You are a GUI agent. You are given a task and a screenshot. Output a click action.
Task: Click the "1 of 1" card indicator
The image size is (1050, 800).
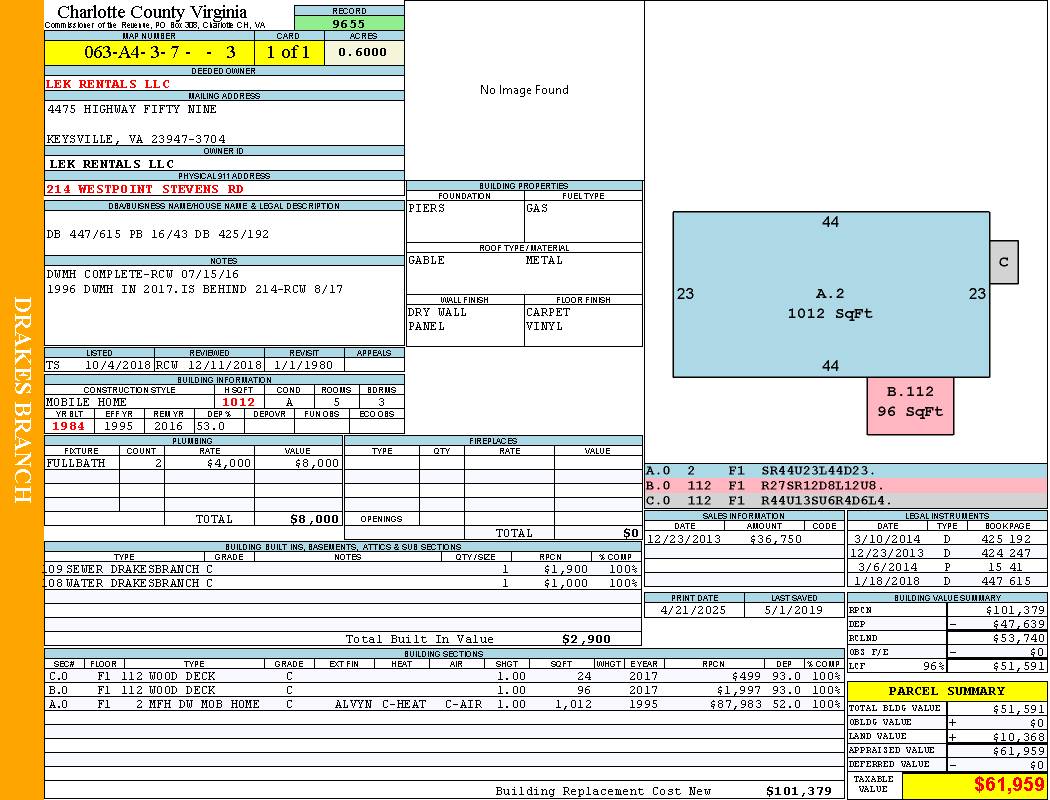click(289, 52)
